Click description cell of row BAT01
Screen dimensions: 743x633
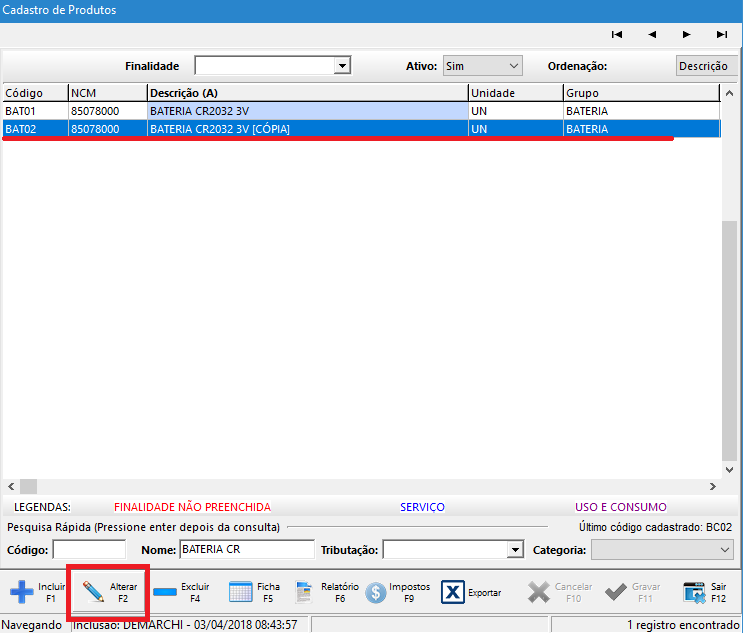[308, 111]
